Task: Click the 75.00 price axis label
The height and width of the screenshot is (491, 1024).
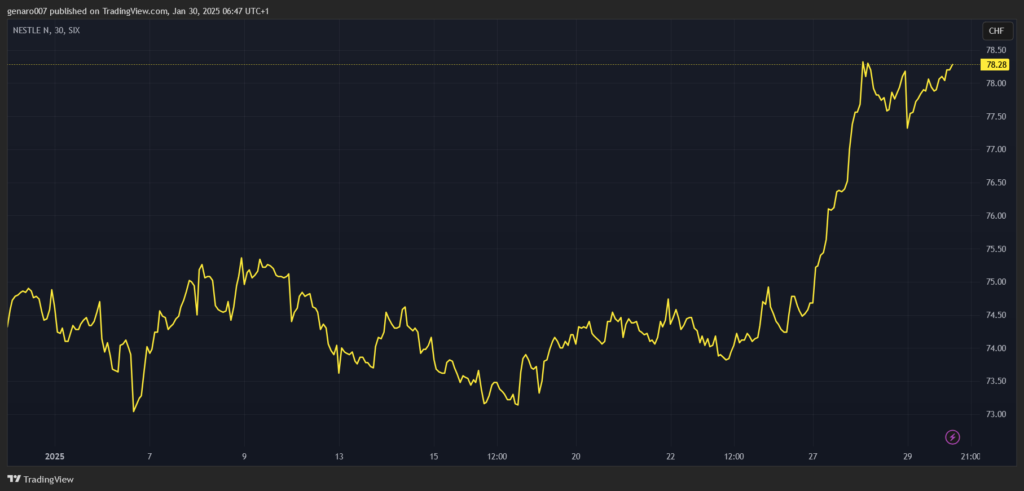Action: (995, 282)
